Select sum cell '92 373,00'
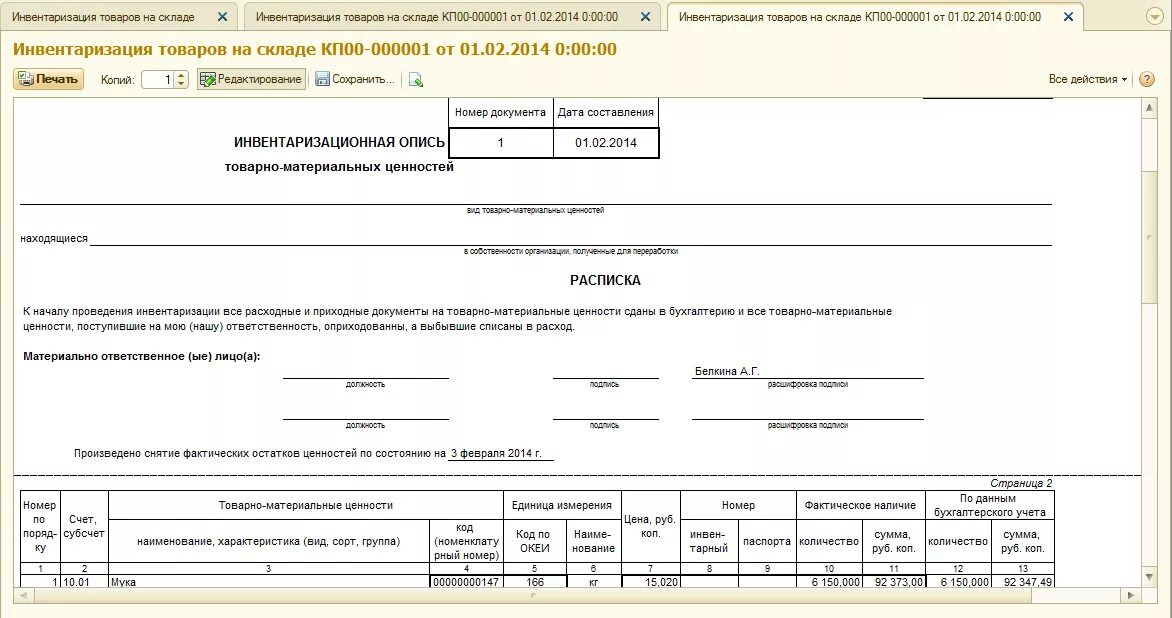The image size is (1172, 618). (x=894, y=582)
